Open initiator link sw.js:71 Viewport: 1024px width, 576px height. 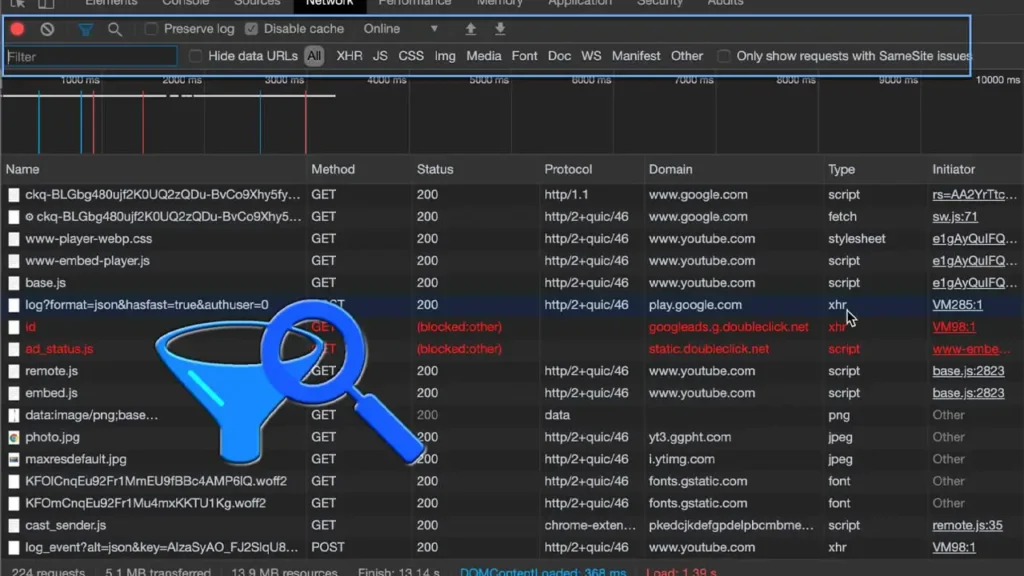pyautogui.click(x=955, y=217)
